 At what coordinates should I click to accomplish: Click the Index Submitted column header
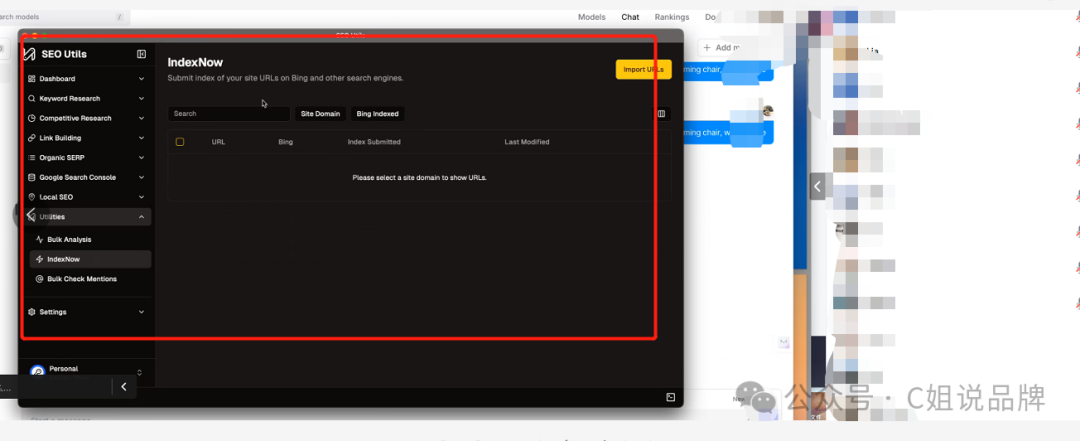click(x=374, y=142)
